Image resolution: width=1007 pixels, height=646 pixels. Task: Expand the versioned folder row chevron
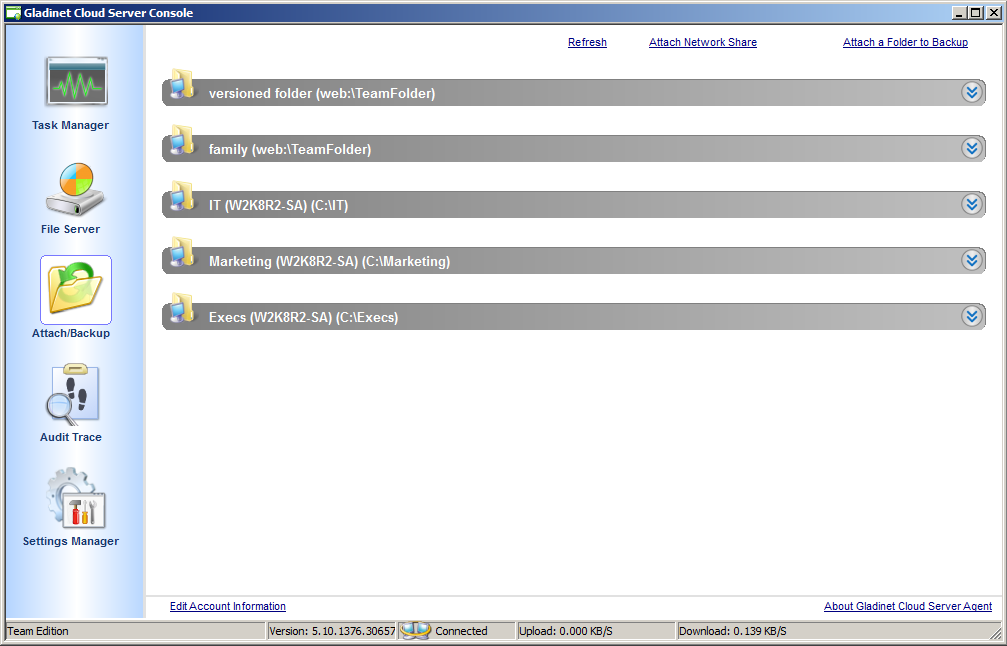[972, 92]
